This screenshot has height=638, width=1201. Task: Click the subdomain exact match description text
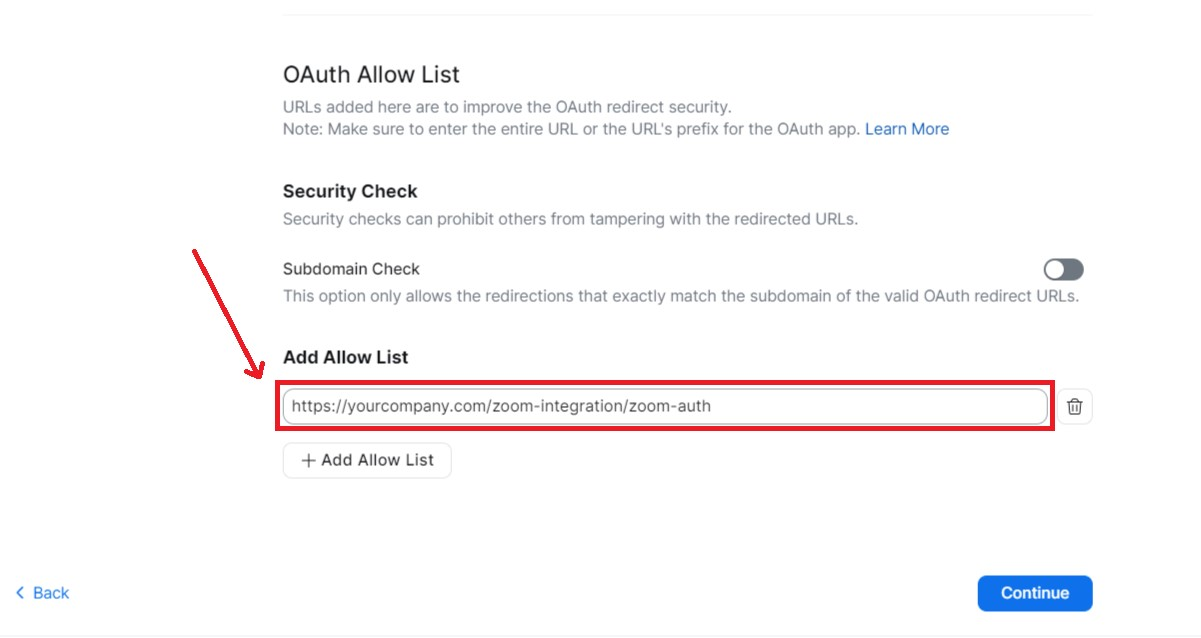pyautogui.click(x=680, y=296)
